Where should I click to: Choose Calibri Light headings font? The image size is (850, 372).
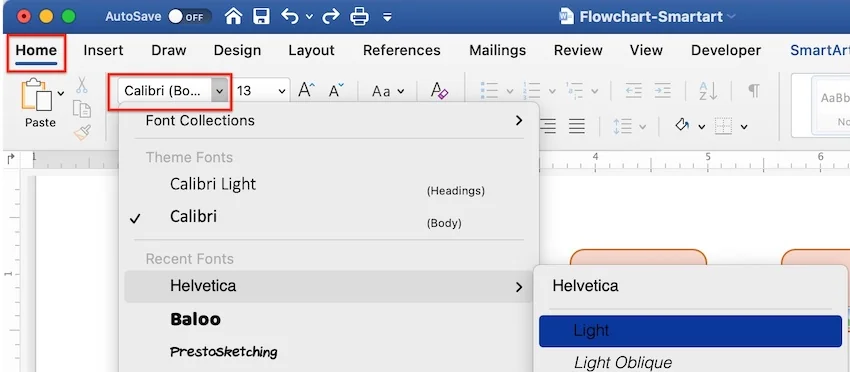point(330,184)
